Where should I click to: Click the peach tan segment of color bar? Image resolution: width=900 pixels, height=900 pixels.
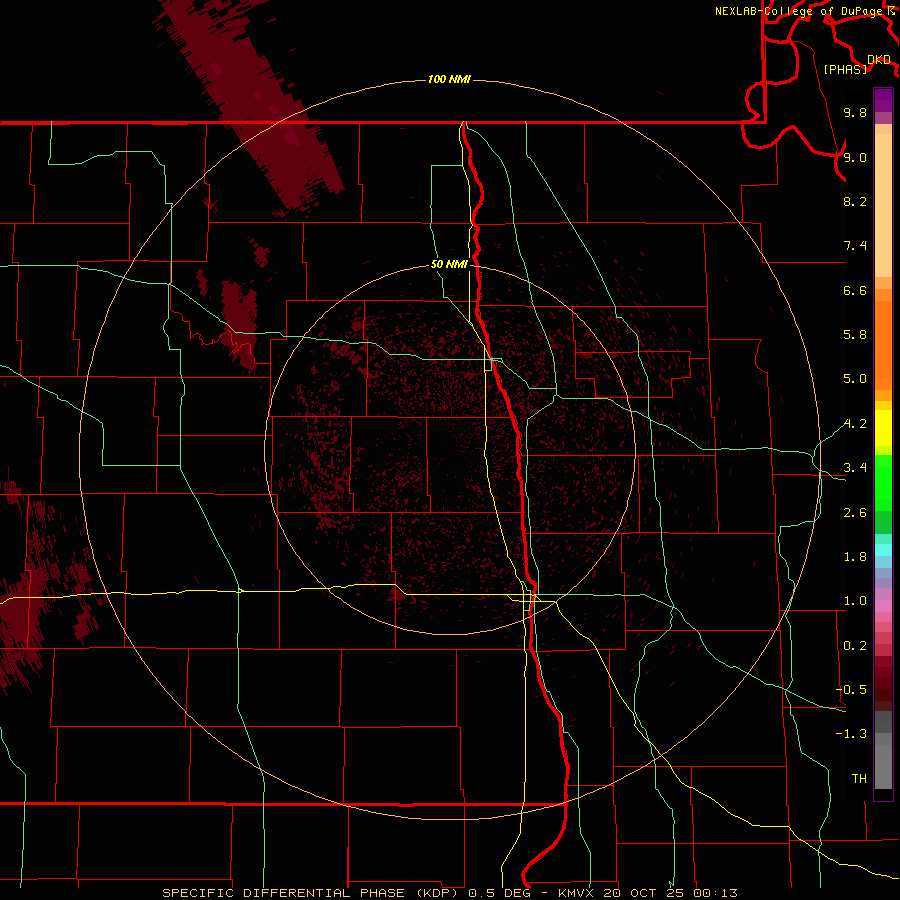(x=883, y=205)
